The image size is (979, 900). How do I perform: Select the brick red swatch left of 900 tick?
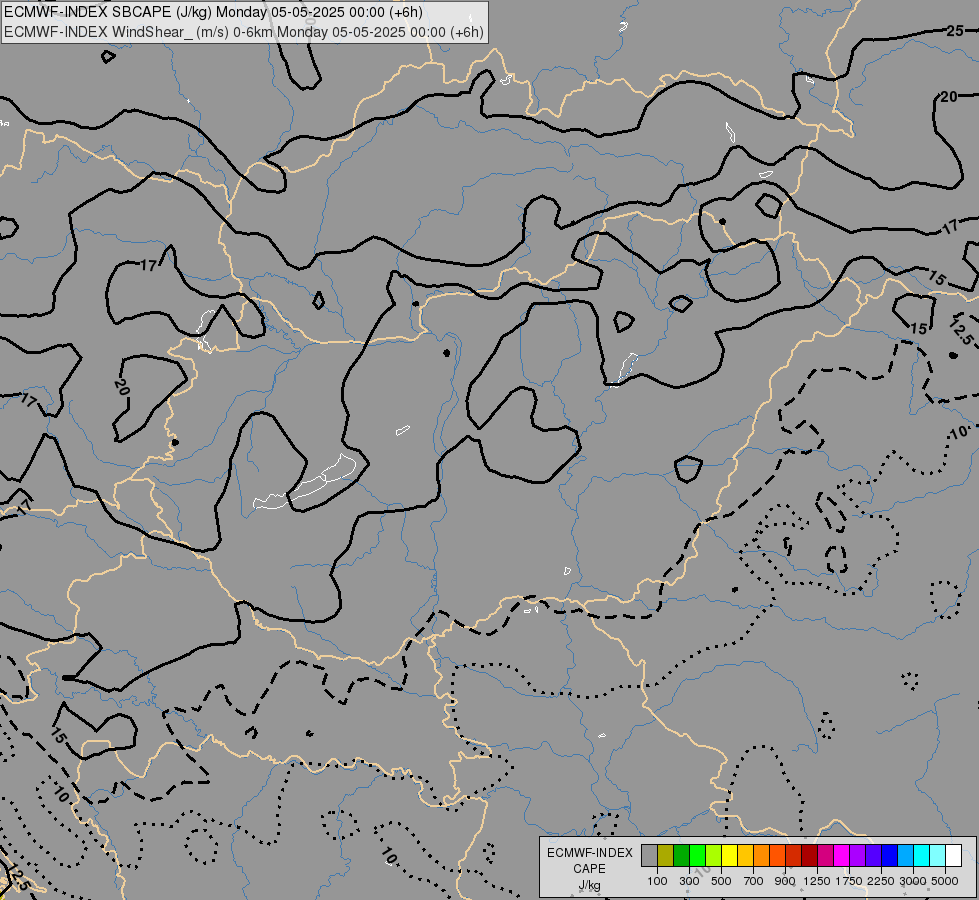(x=794, y=855)
